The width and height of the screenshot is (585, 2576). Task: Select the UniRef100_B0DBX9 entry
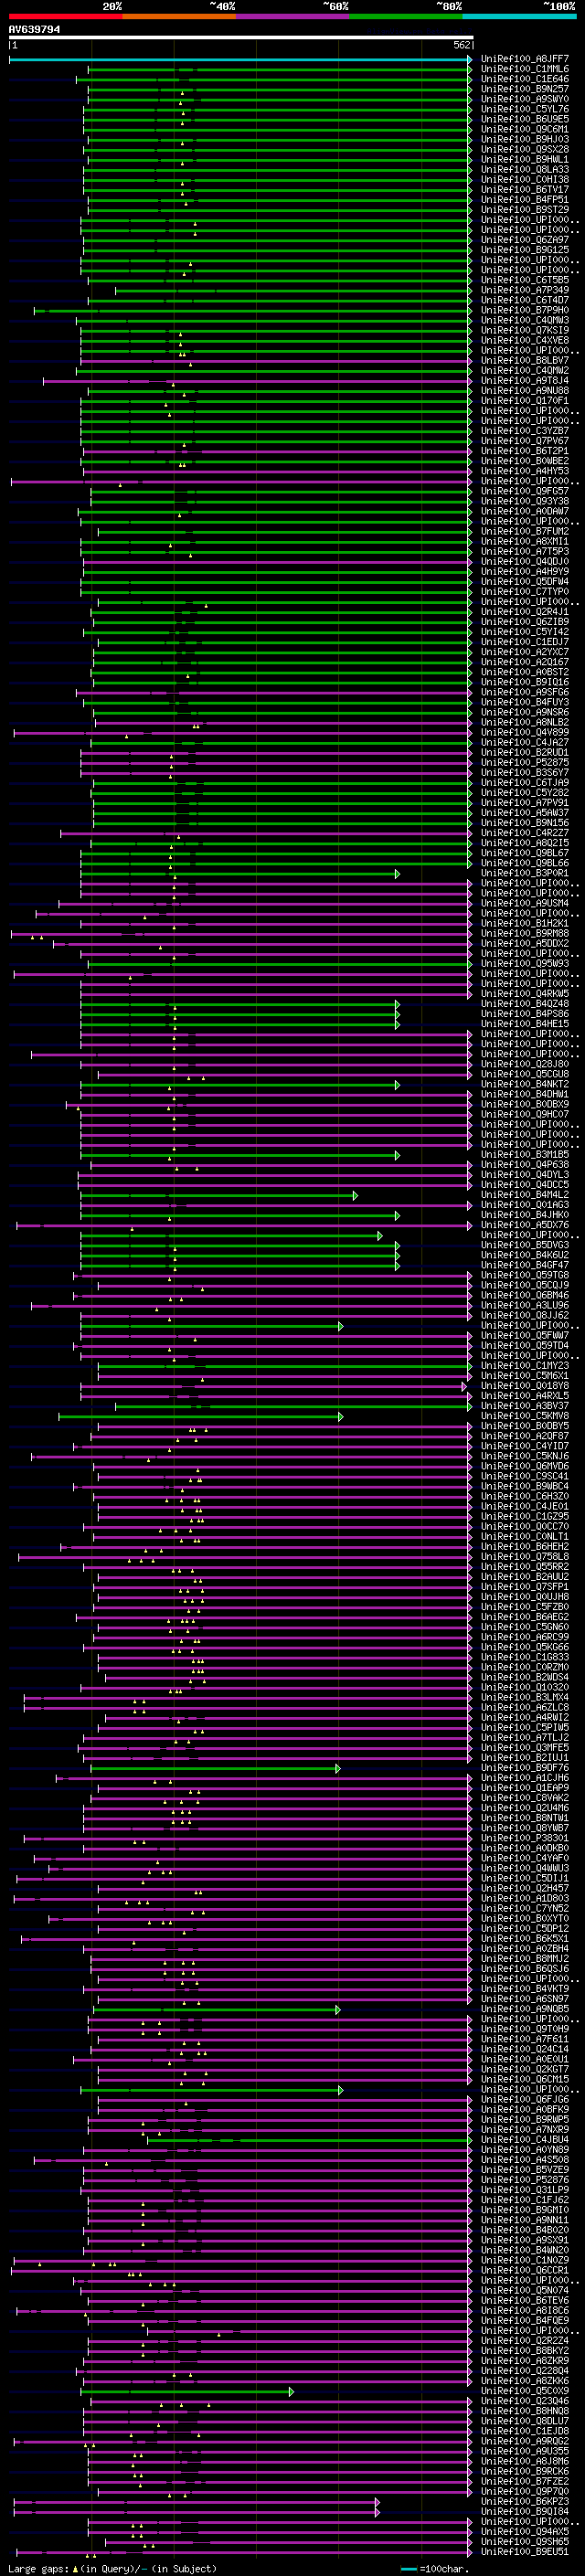coord(525,1105)
